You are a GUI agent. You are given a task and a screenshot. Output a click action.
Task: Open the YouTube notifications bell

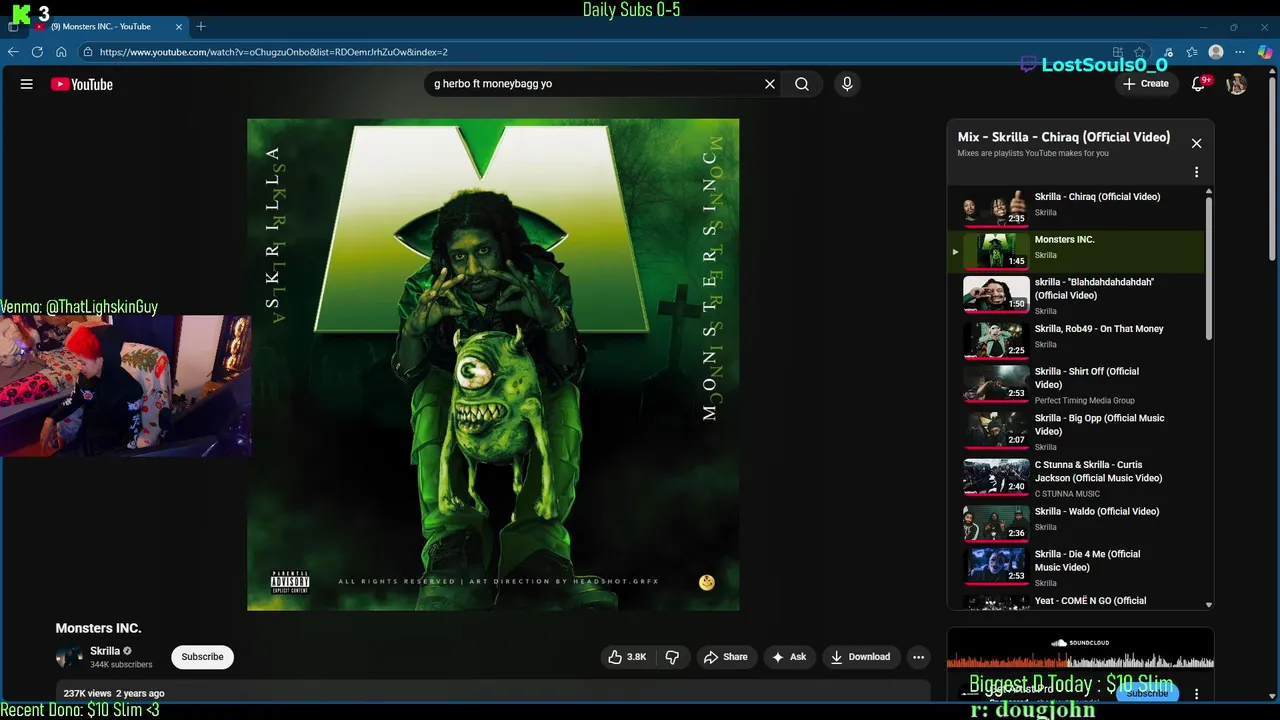pos(1198,84)
